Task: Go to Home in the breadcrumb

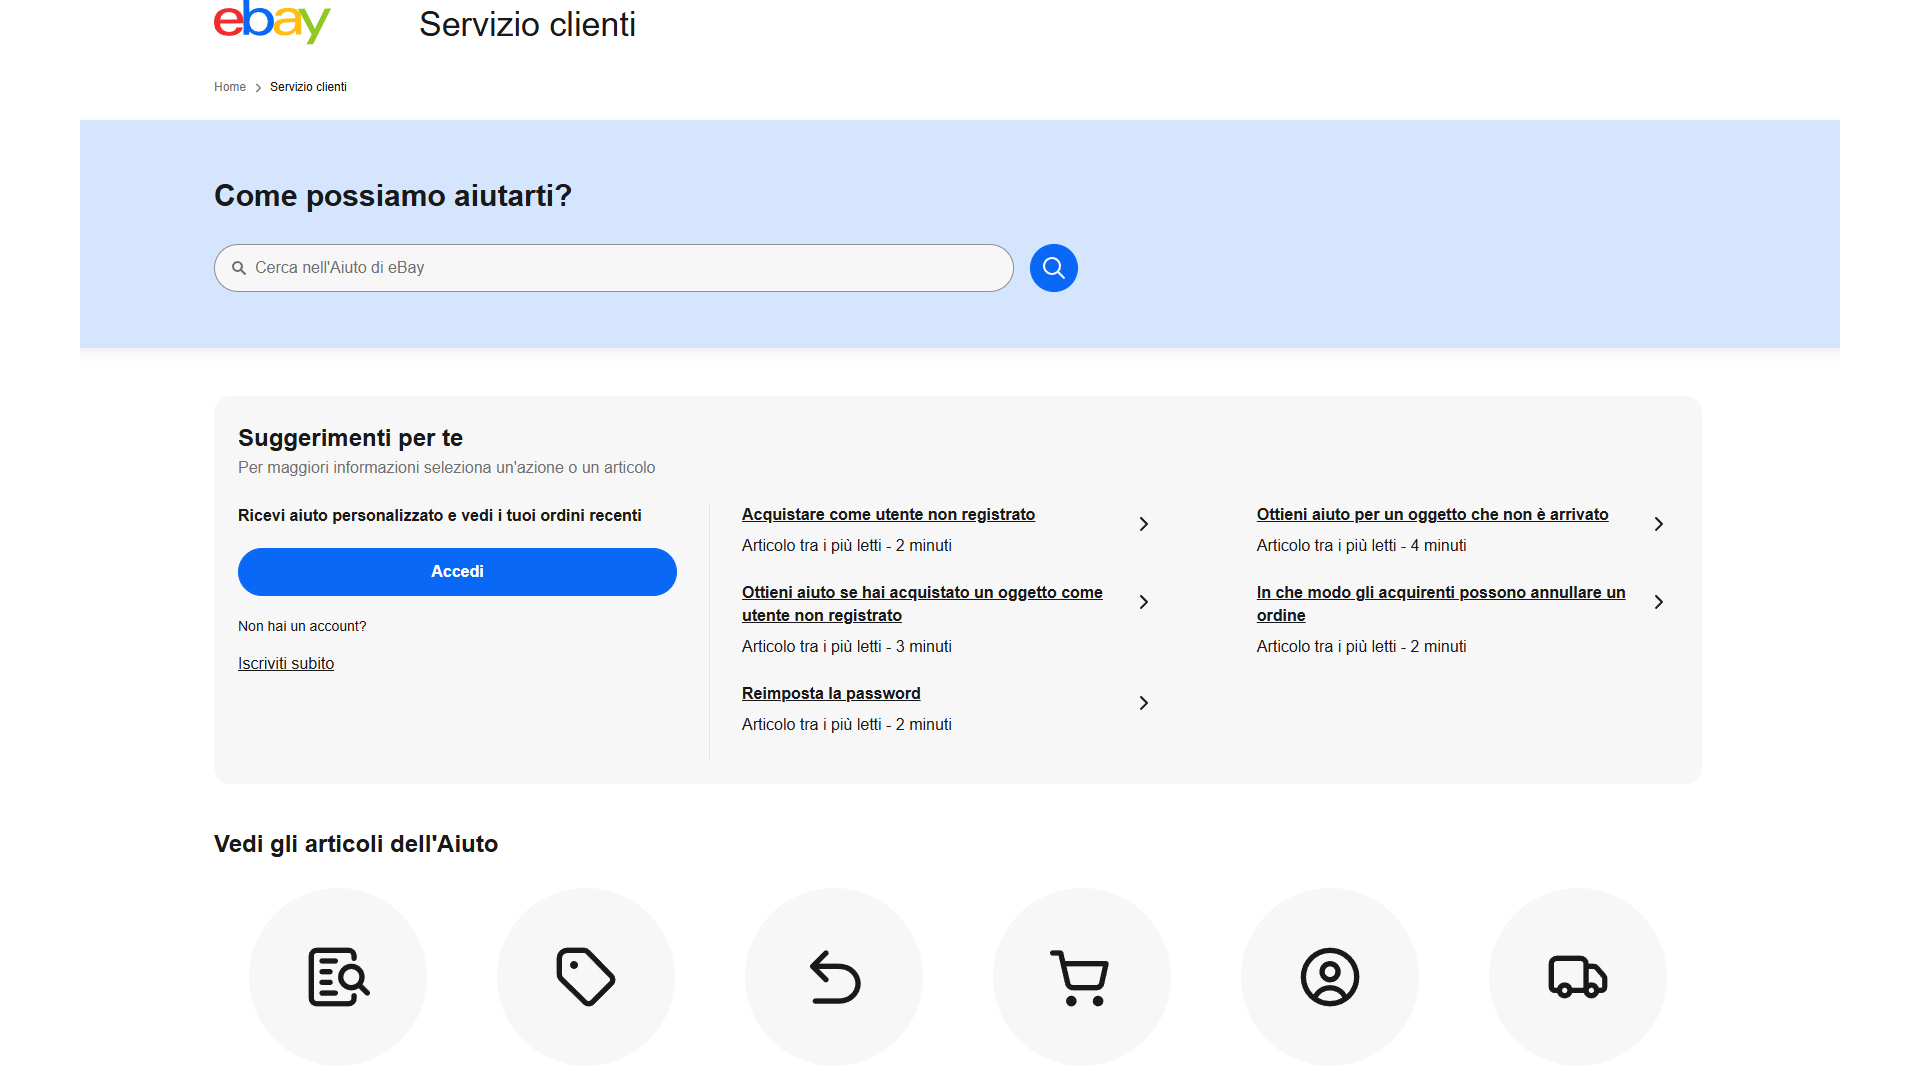Action: [230, 87]
